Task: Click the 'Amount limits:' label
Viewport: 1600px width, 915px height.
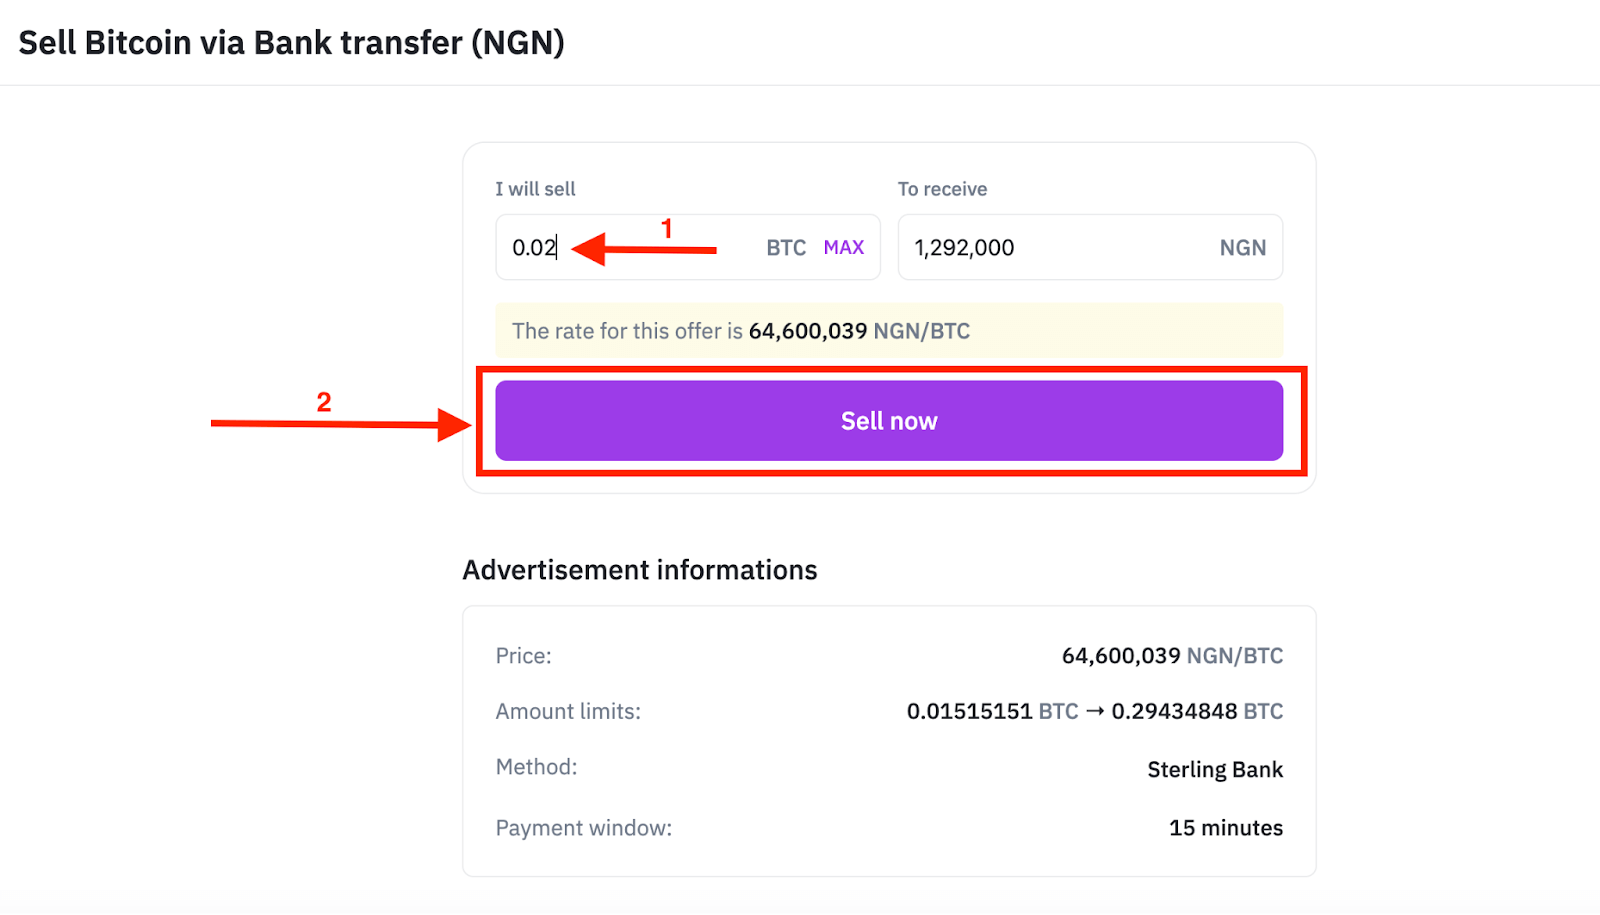Action: click(567, 712)
